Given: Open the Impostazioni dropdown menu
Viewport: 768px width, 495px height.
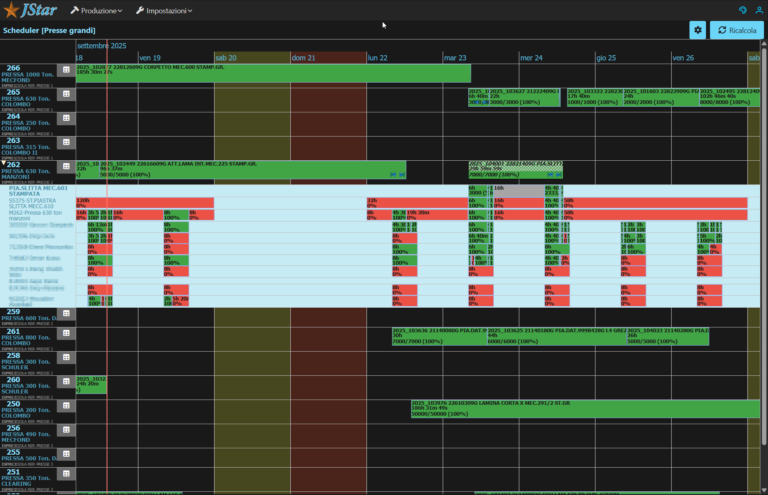Looking at the screenshot, I should click(x=164, y=10).
